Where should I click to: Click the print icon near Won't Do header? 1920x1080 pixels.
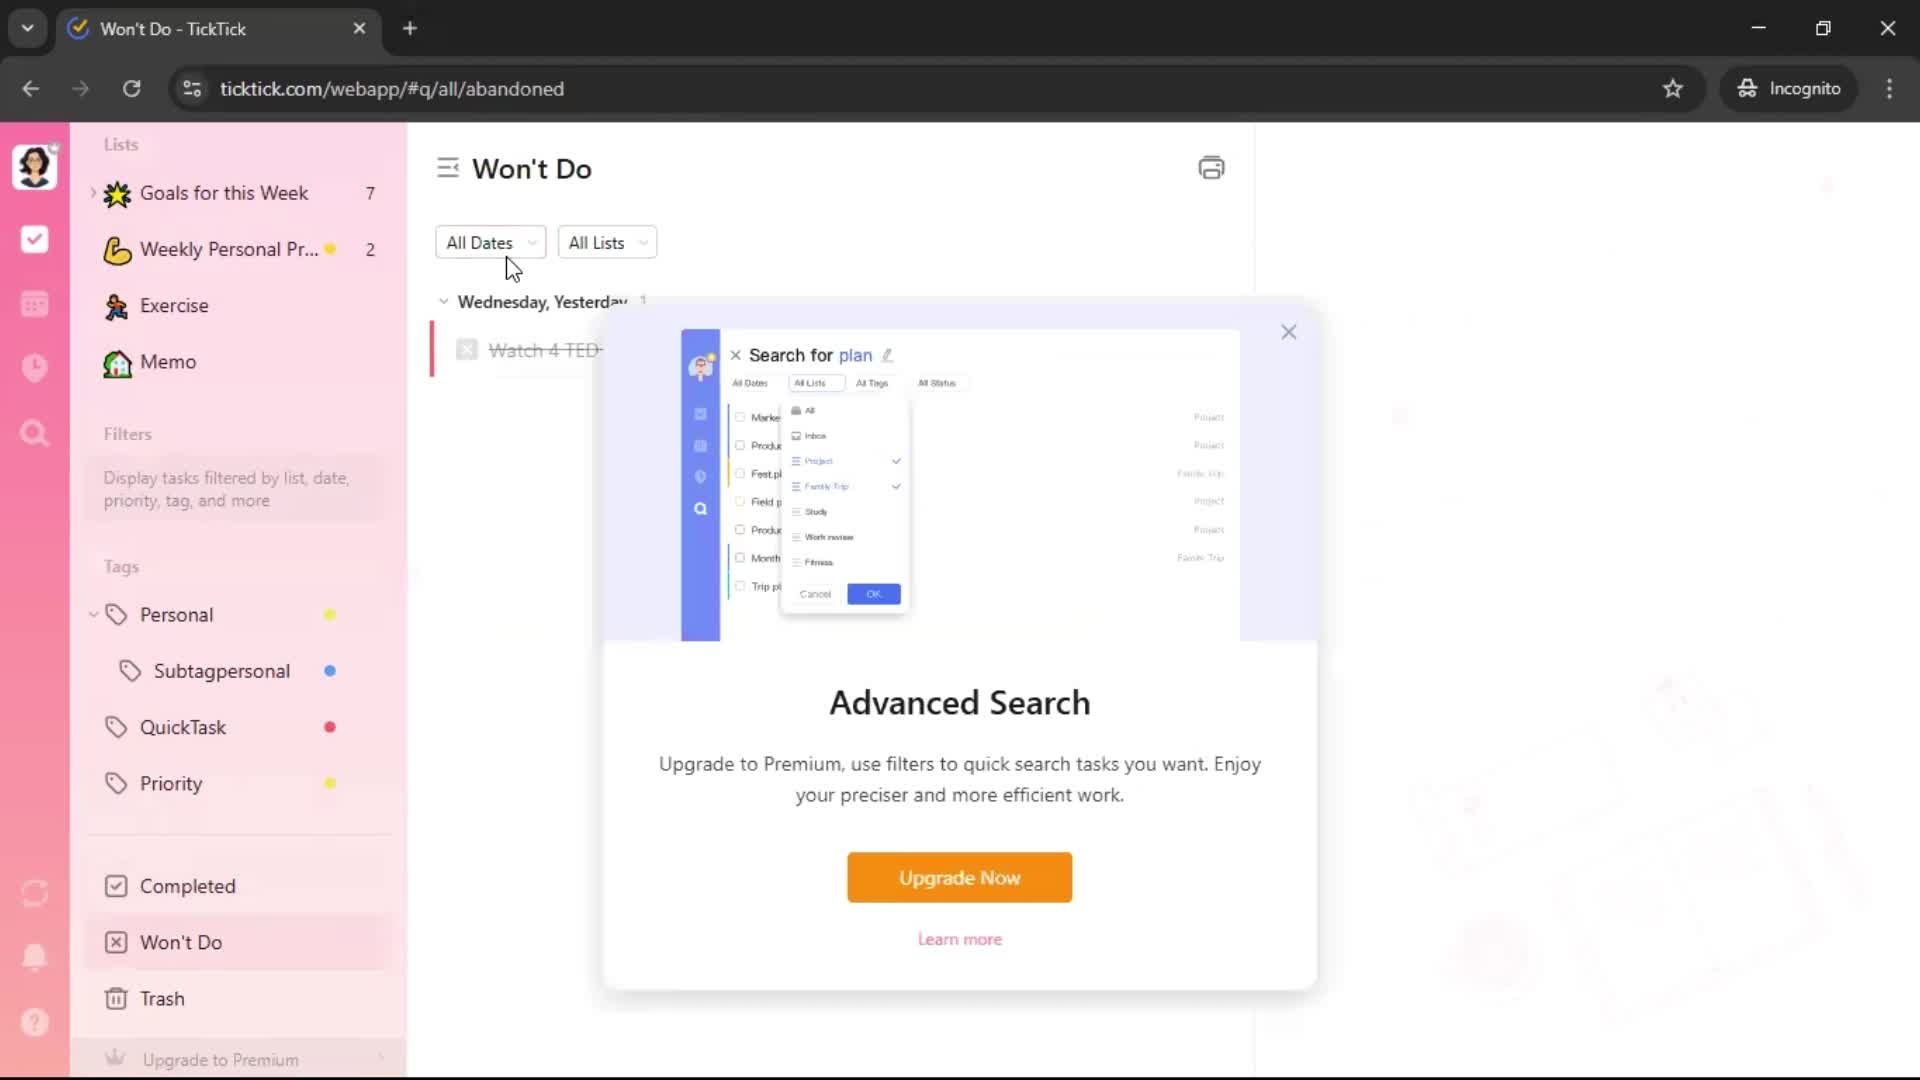tap(1211, 168)
